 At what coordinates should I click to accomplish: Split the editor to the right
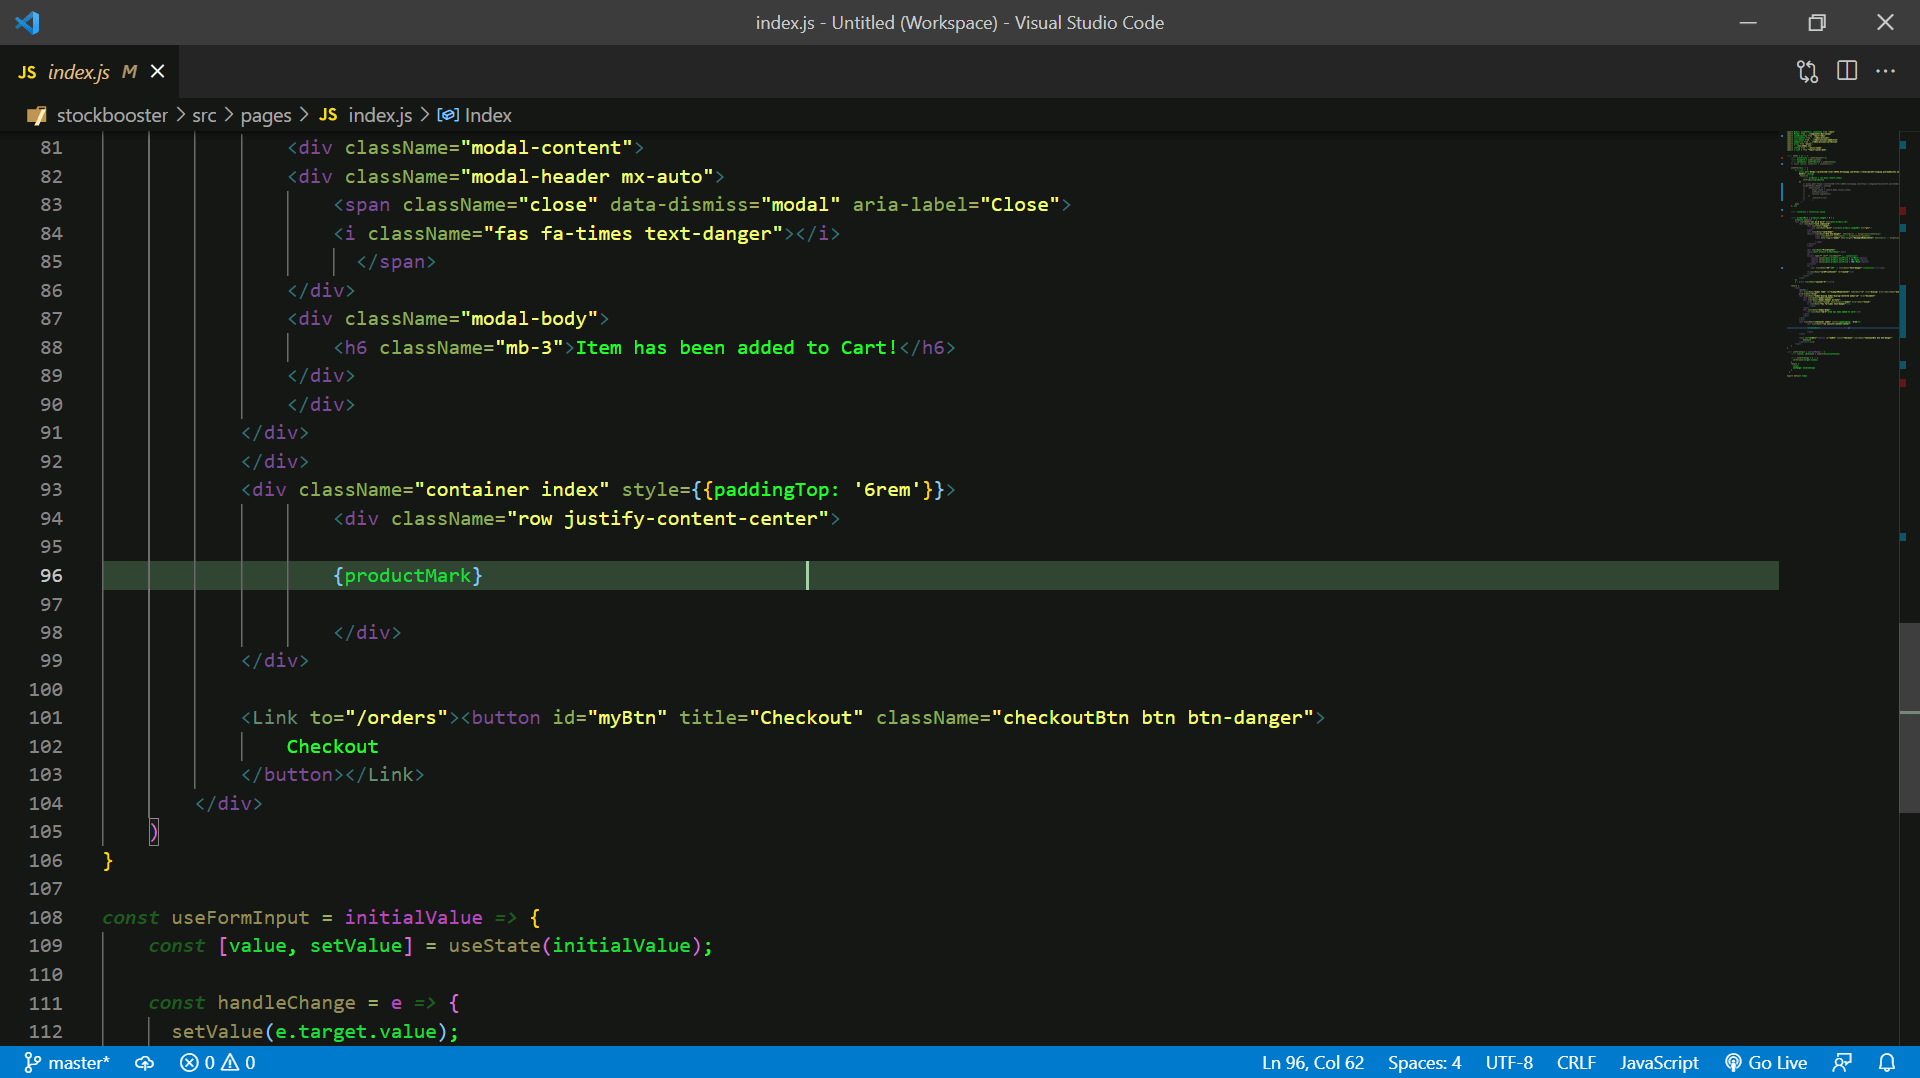tap(1847, 71)
